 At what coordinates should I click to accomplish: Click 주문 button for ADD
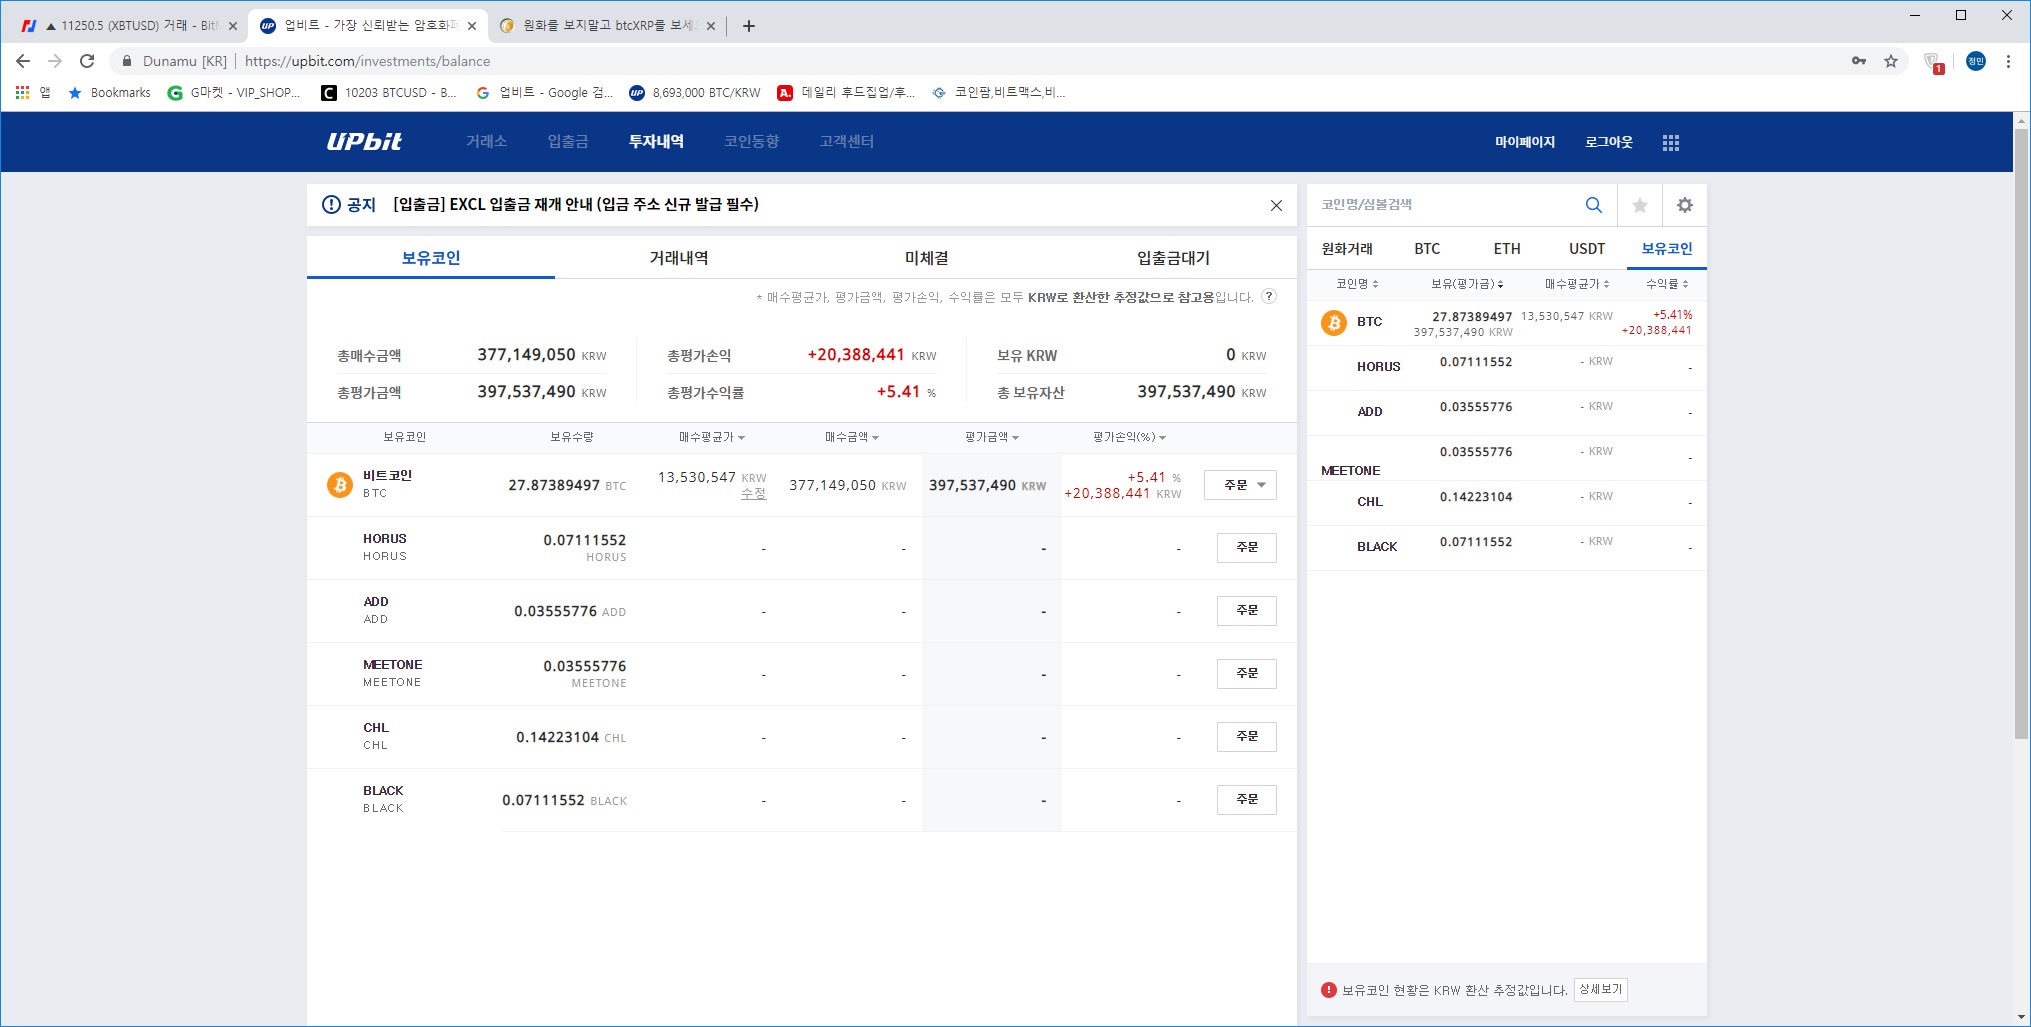tap(1247, 611)
